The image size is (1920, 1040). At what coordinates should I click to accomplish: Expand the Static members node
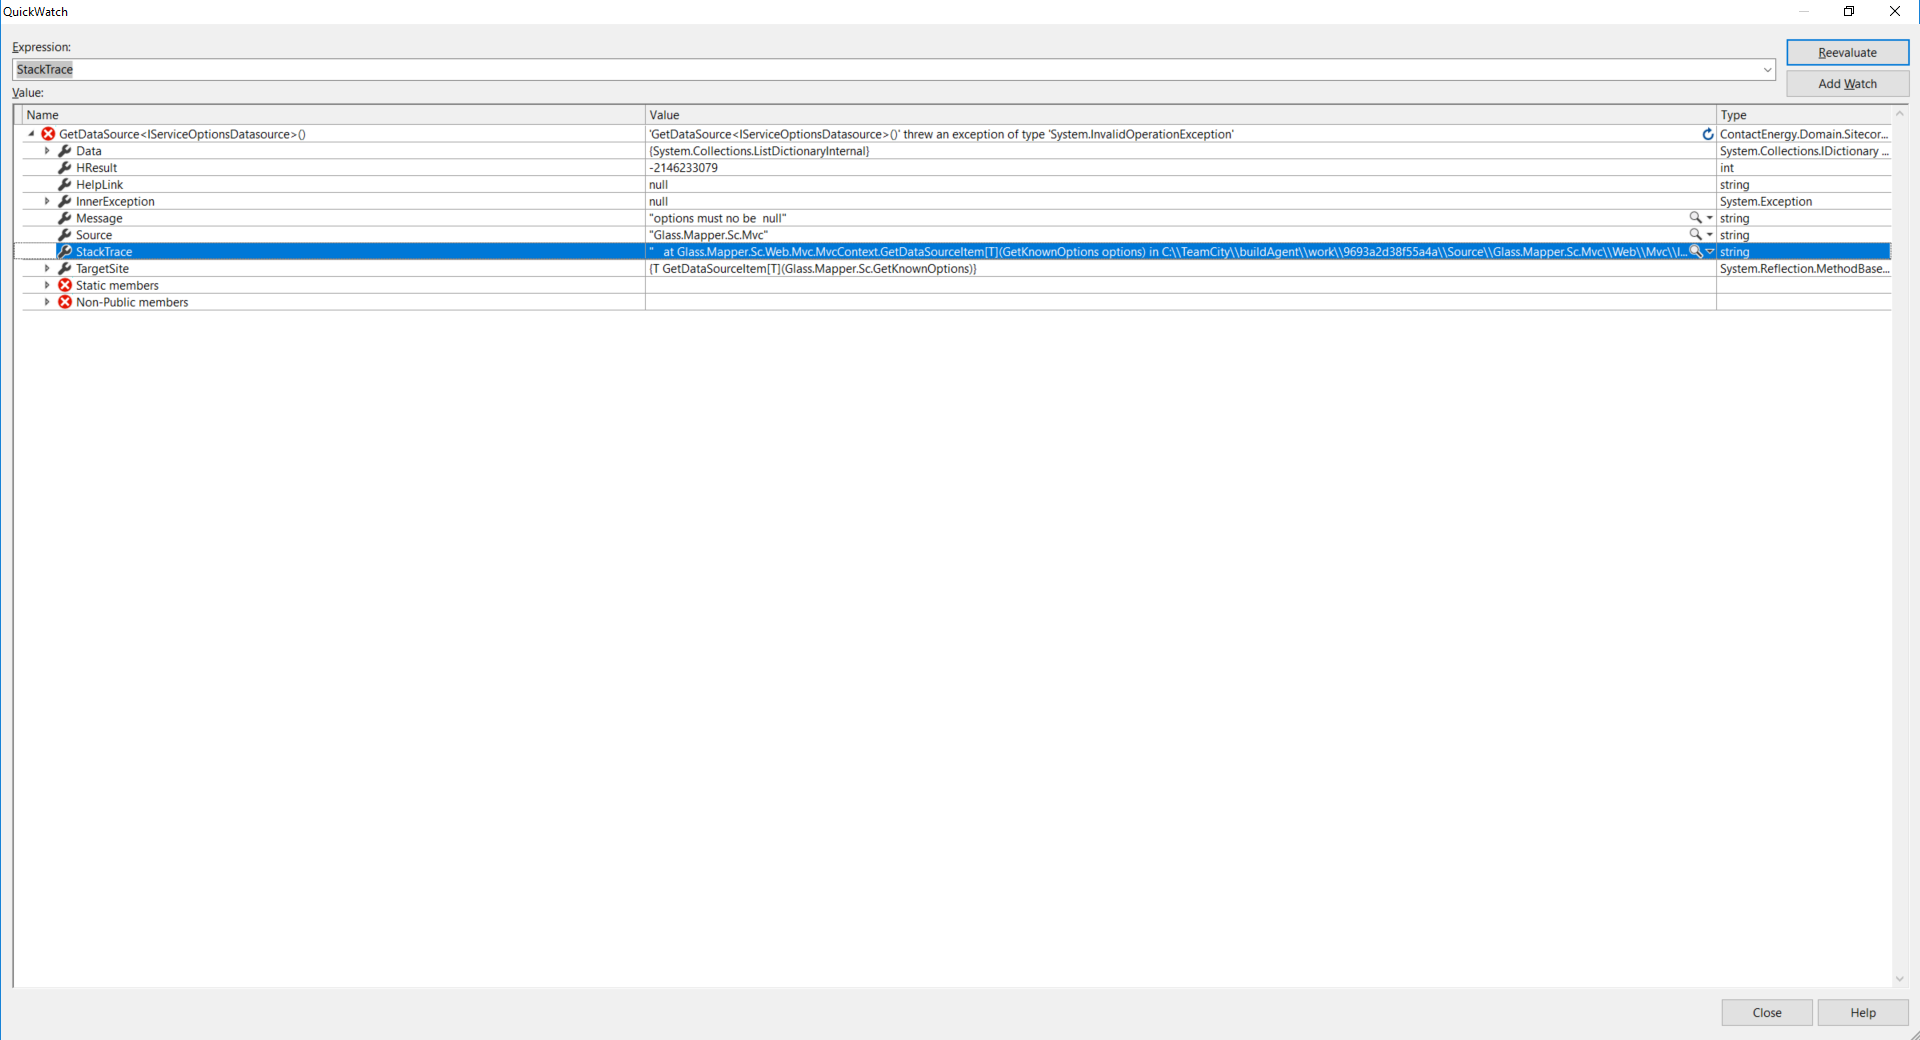click(x=47, y=285)
